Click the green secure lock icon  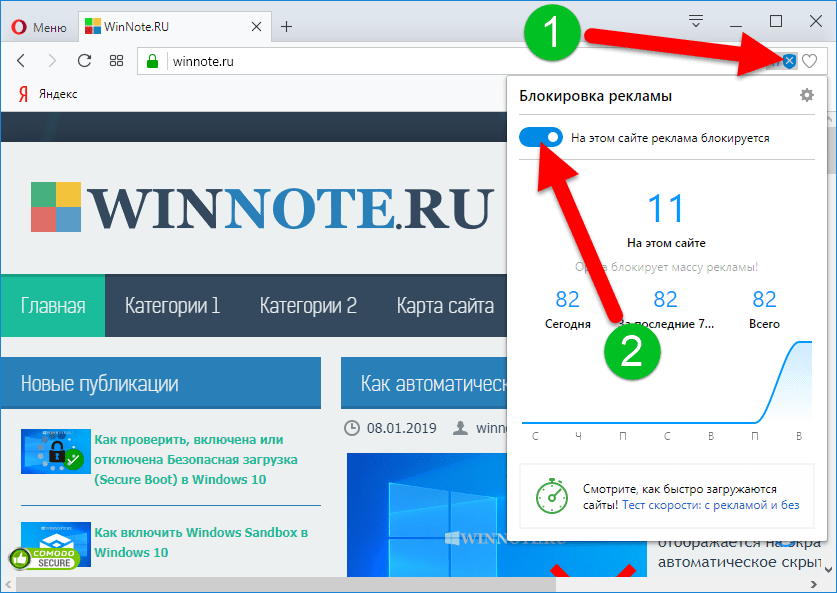pyautogui.click(x=153, y=61)
